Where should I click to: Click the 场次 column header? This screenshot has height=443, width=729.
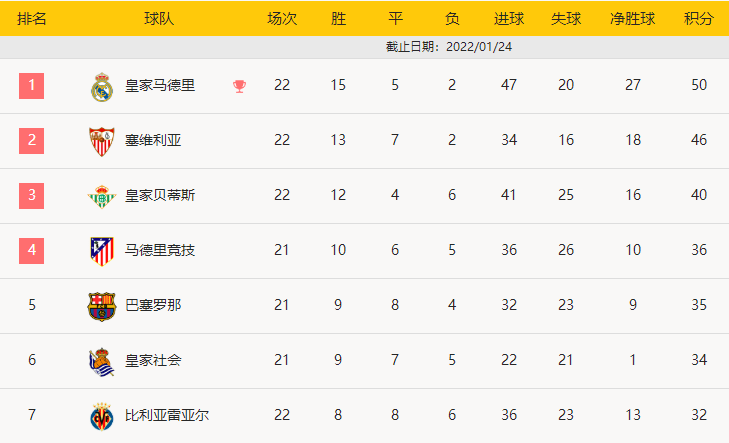tap(282, 18)
